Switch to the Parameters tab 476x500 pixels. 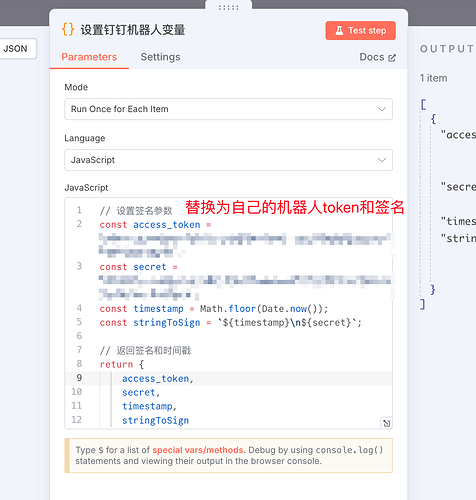point(89,57)
